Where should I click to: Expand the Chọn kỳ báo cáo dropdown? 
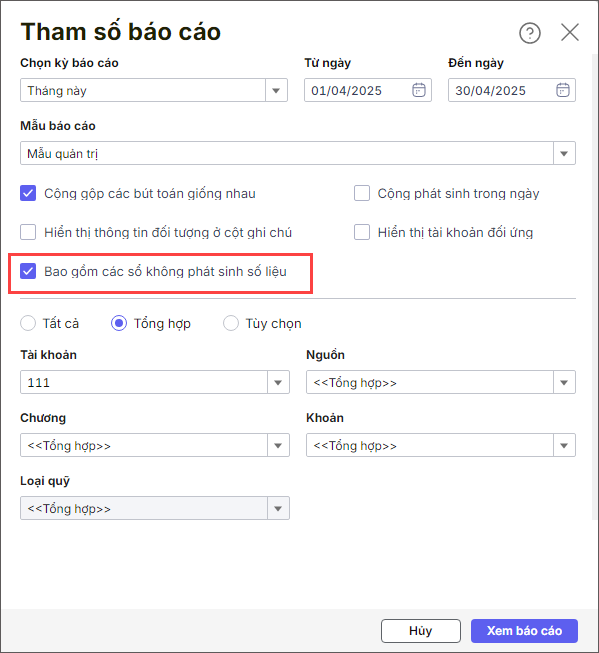click(x=276, y=90)
